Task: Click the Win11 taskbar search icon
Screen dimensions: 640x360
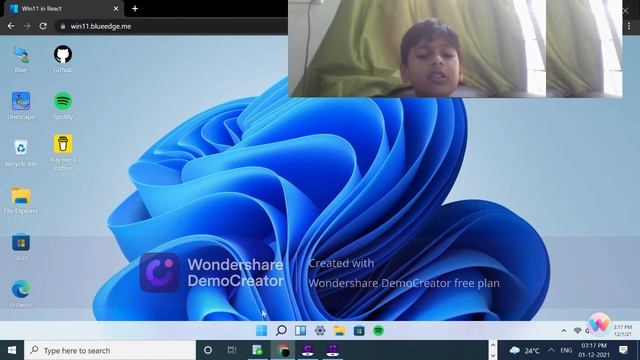Action: click(281, 330)
